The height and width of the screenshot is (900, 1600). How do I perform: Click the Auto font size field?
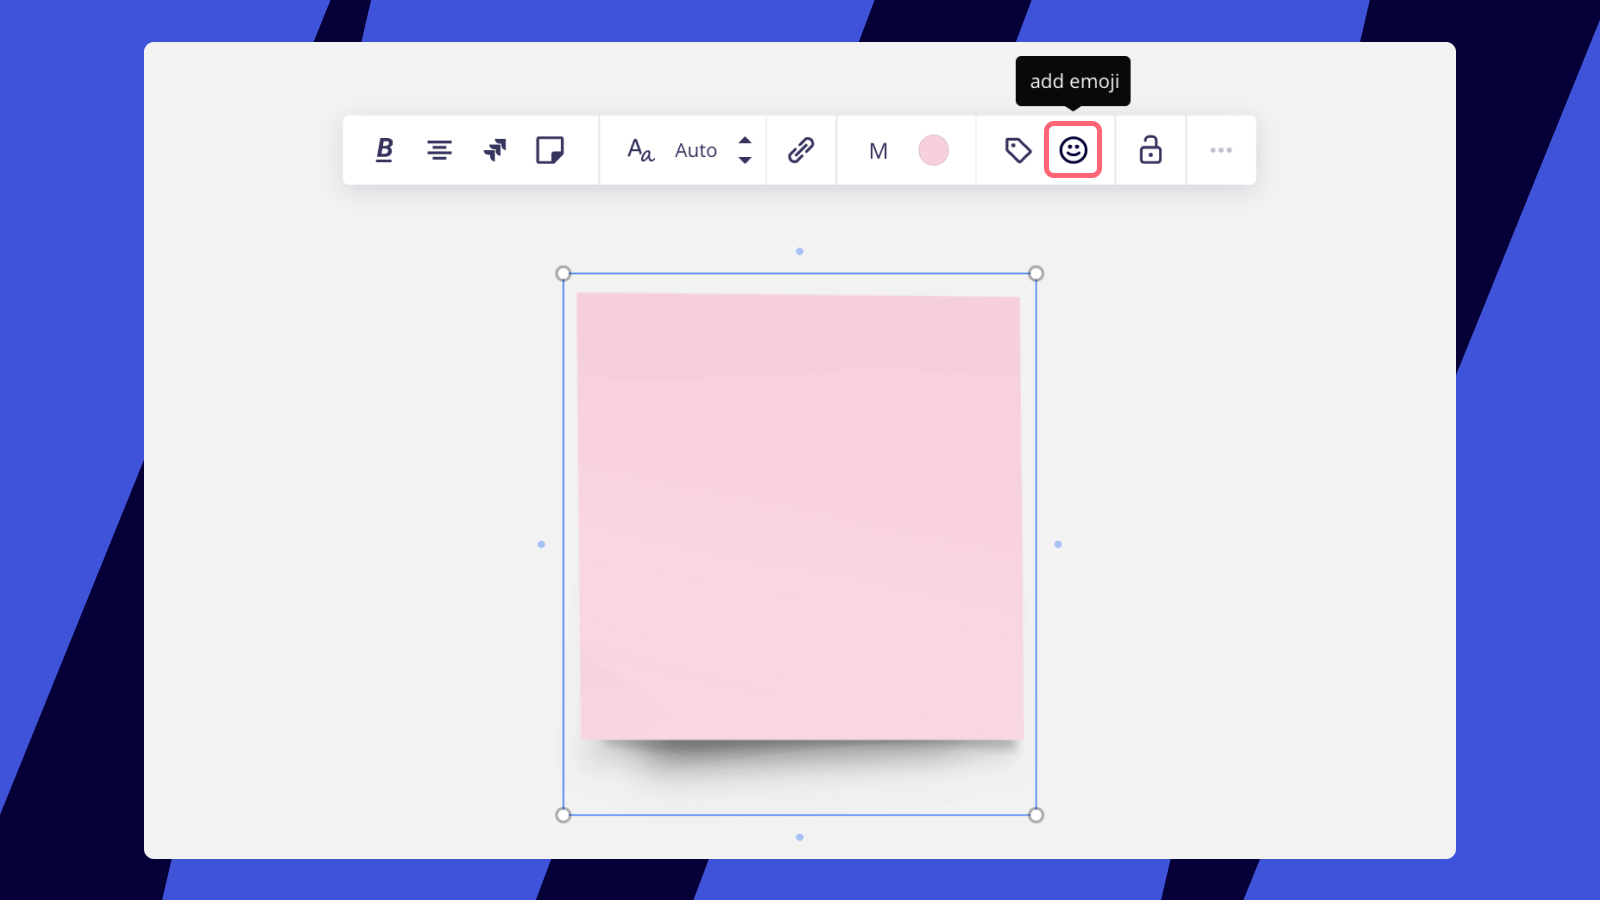click(x=696, y=150)
